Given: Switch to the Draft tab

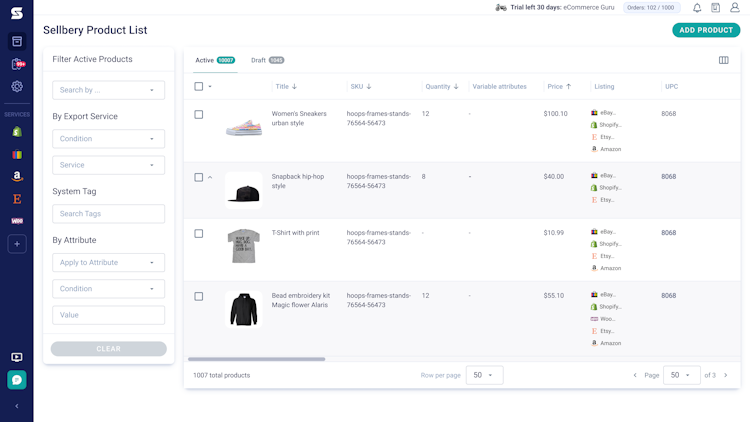Looking at the screenshot, I should [267, 60].
